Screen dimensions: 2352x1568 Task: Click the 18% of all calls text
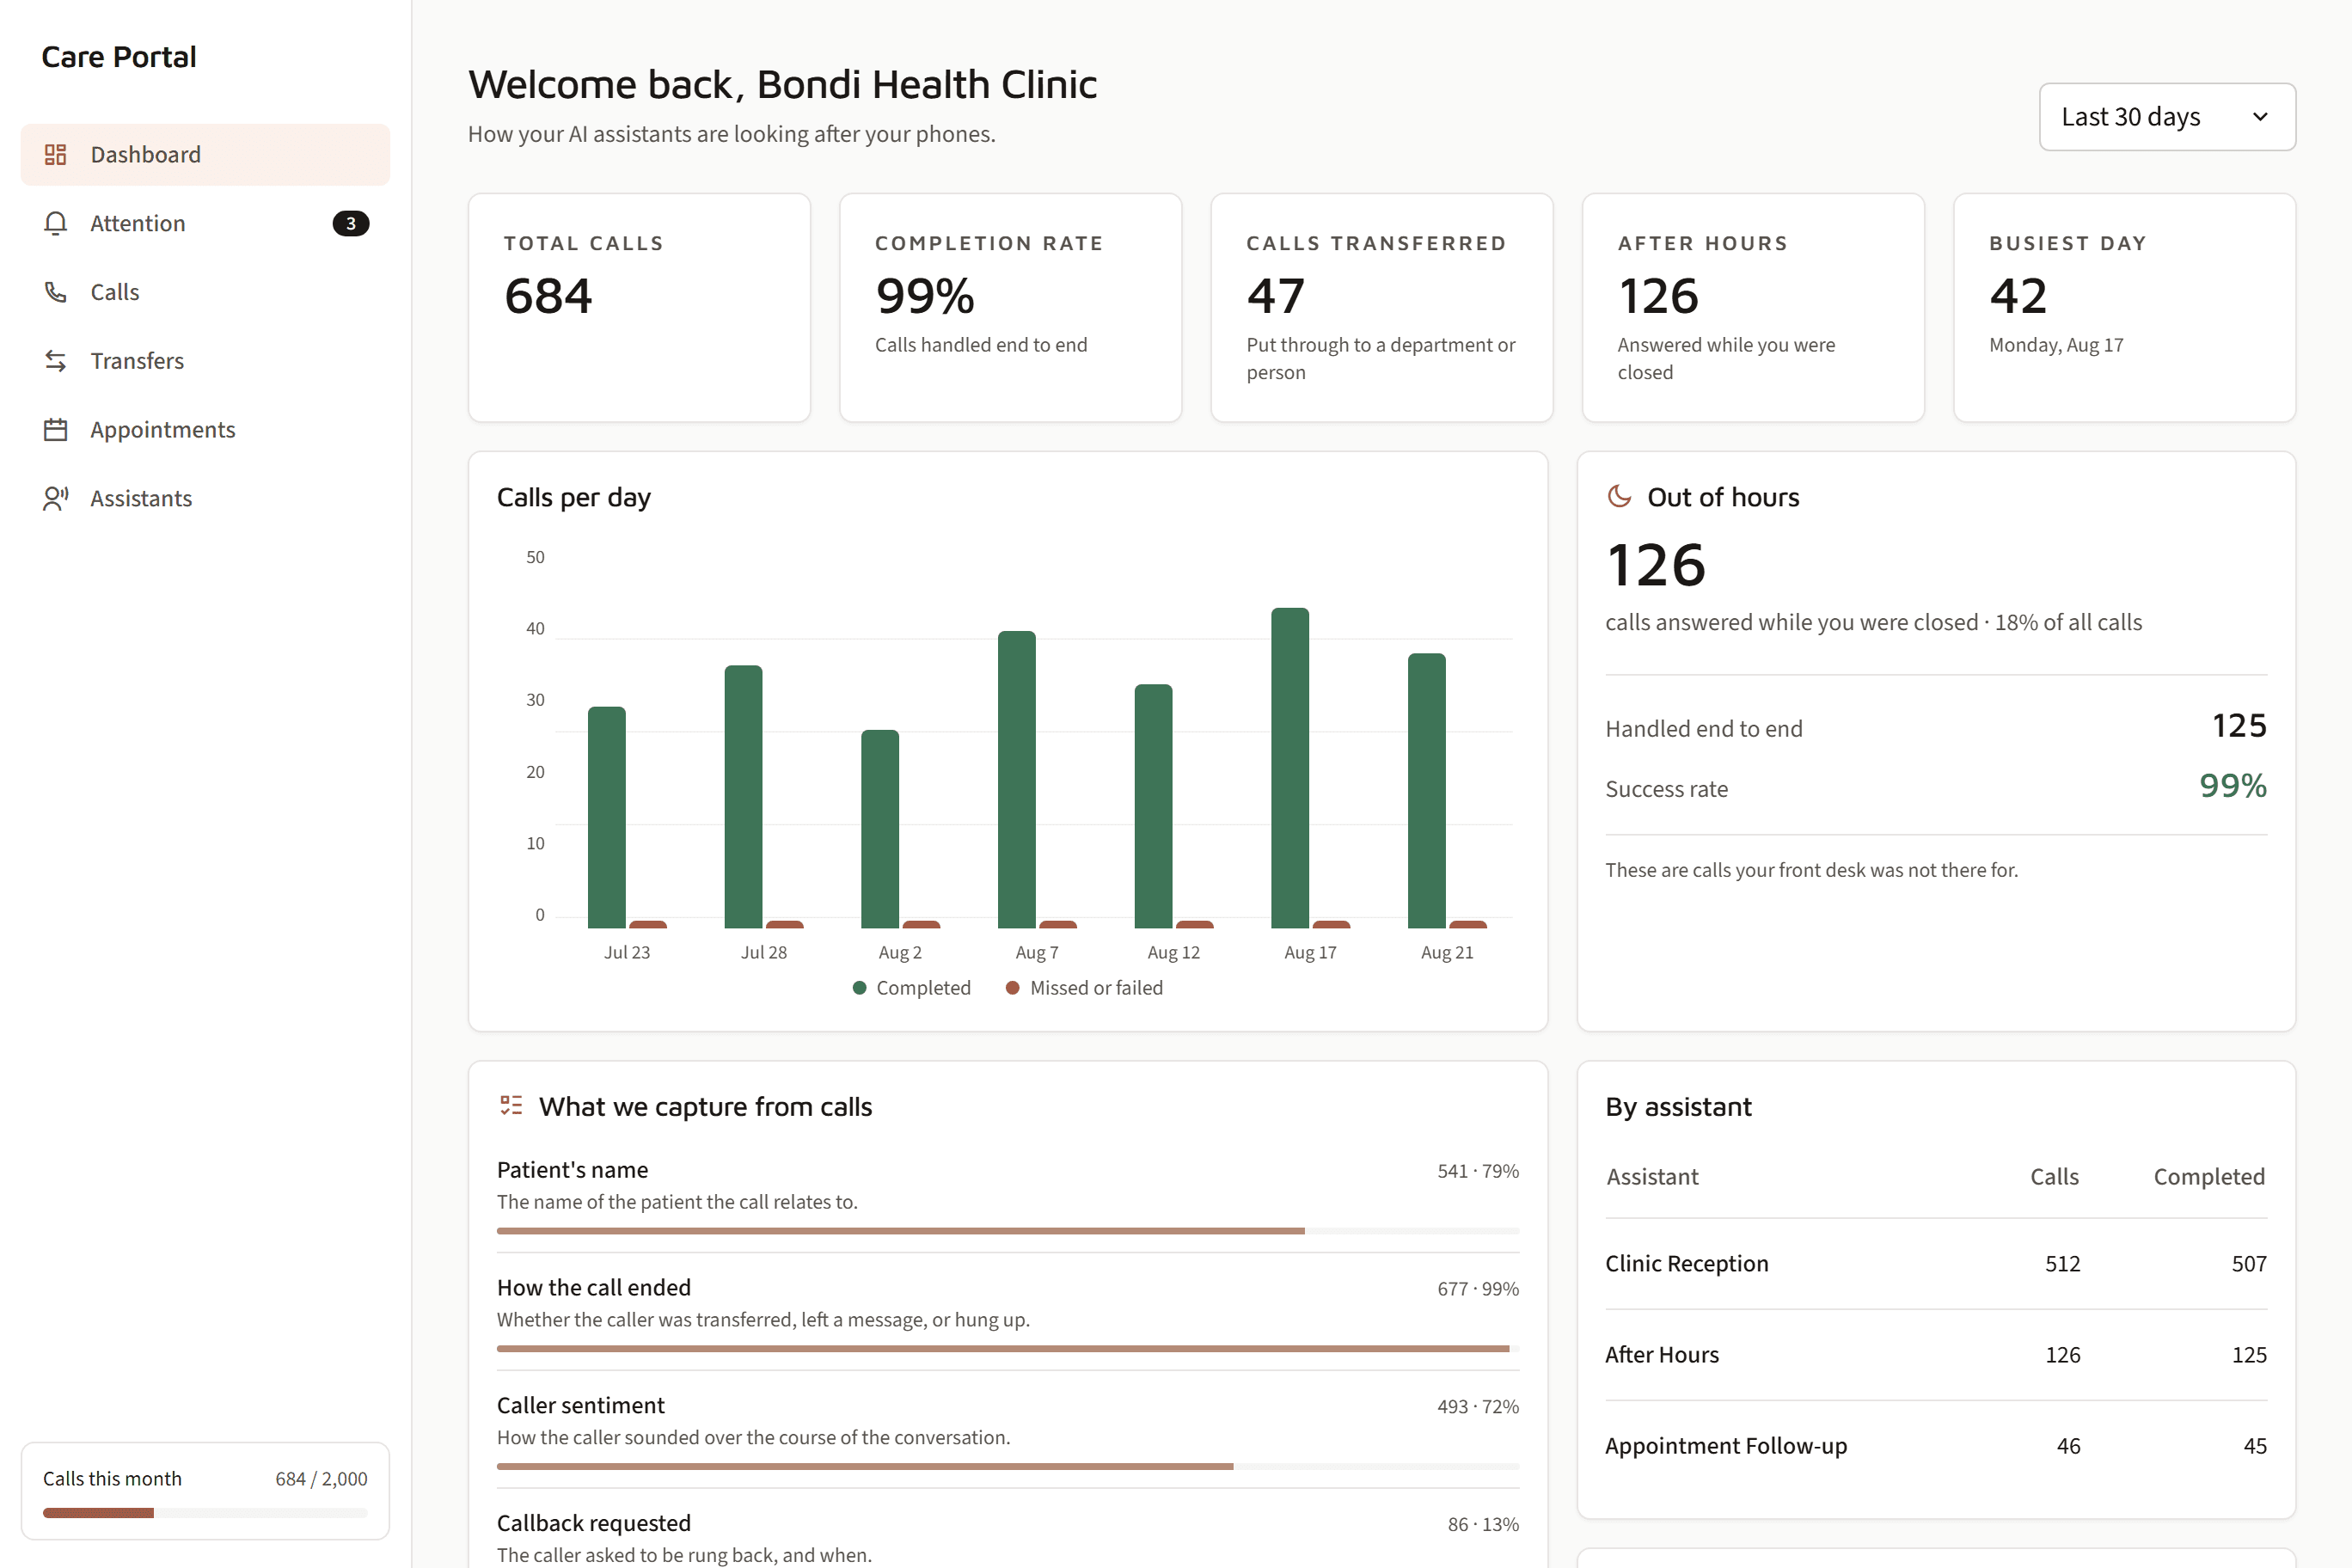point(2068,622)
